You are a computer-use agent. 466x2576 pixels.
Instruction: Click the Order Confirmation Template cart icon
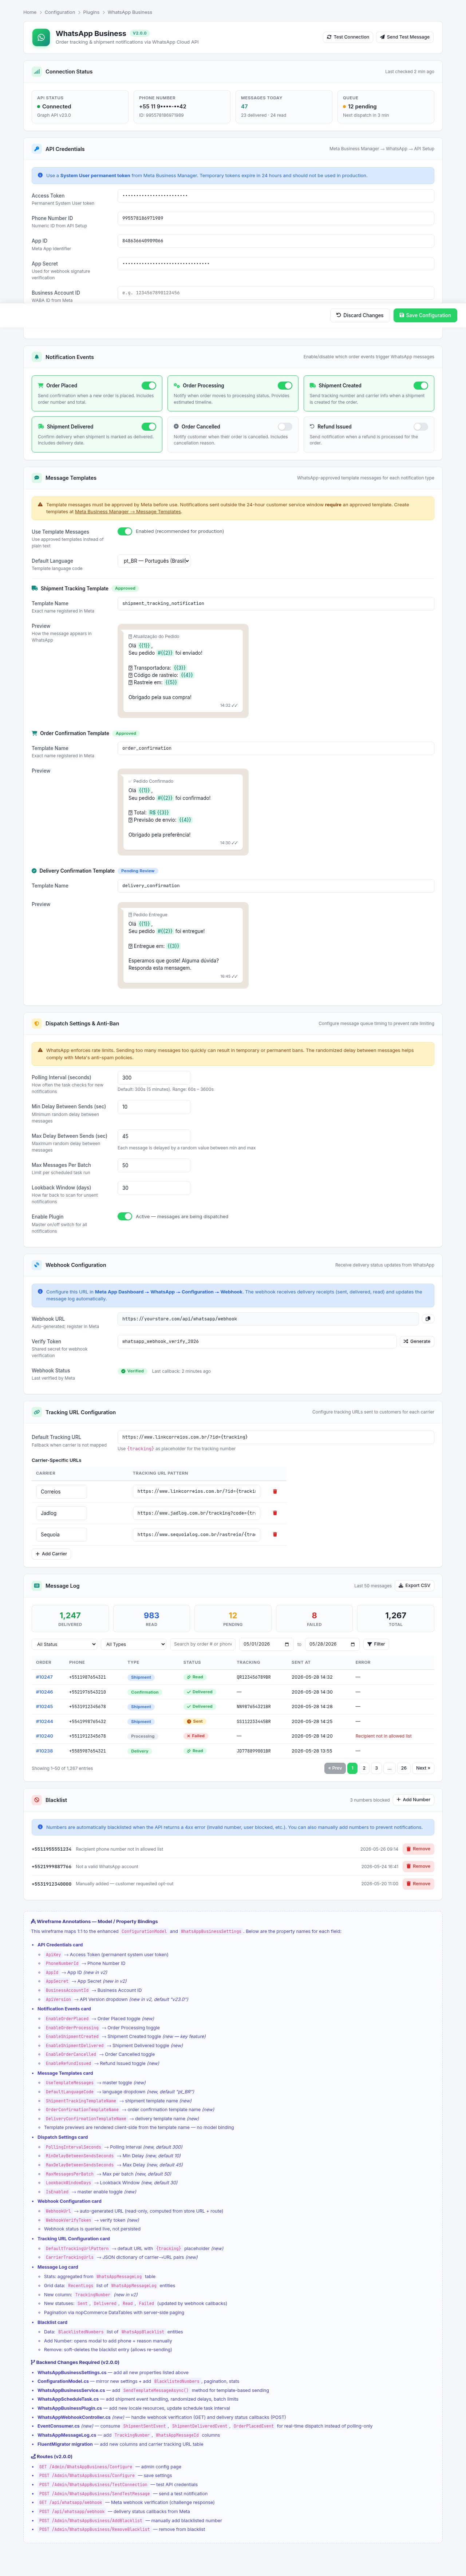[35, 733]
